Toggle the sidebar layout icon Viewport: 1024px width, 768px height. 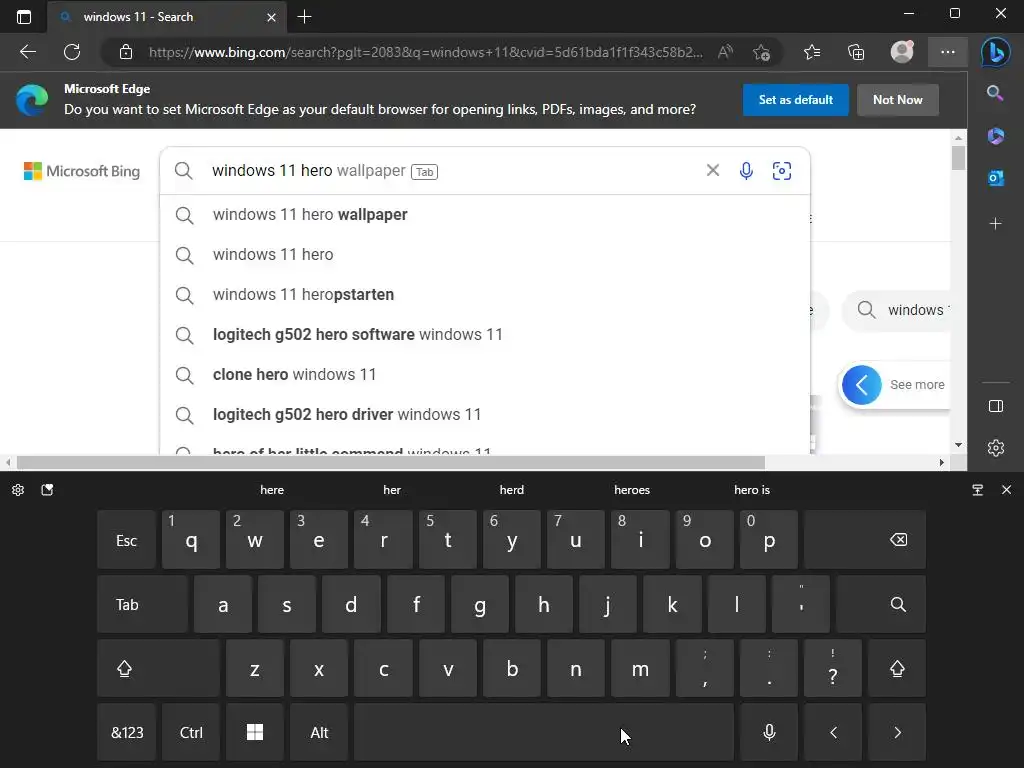click(995, 406)
